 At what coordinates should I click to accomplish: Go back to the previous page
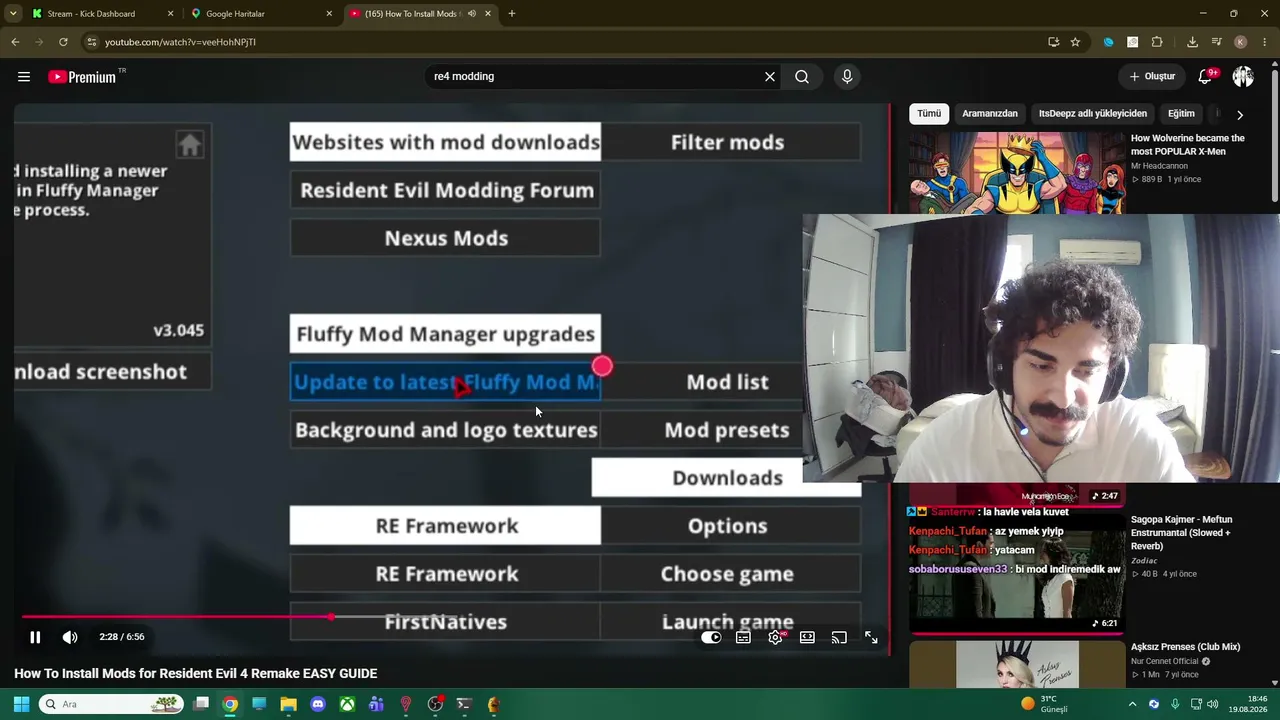point(15,42)
